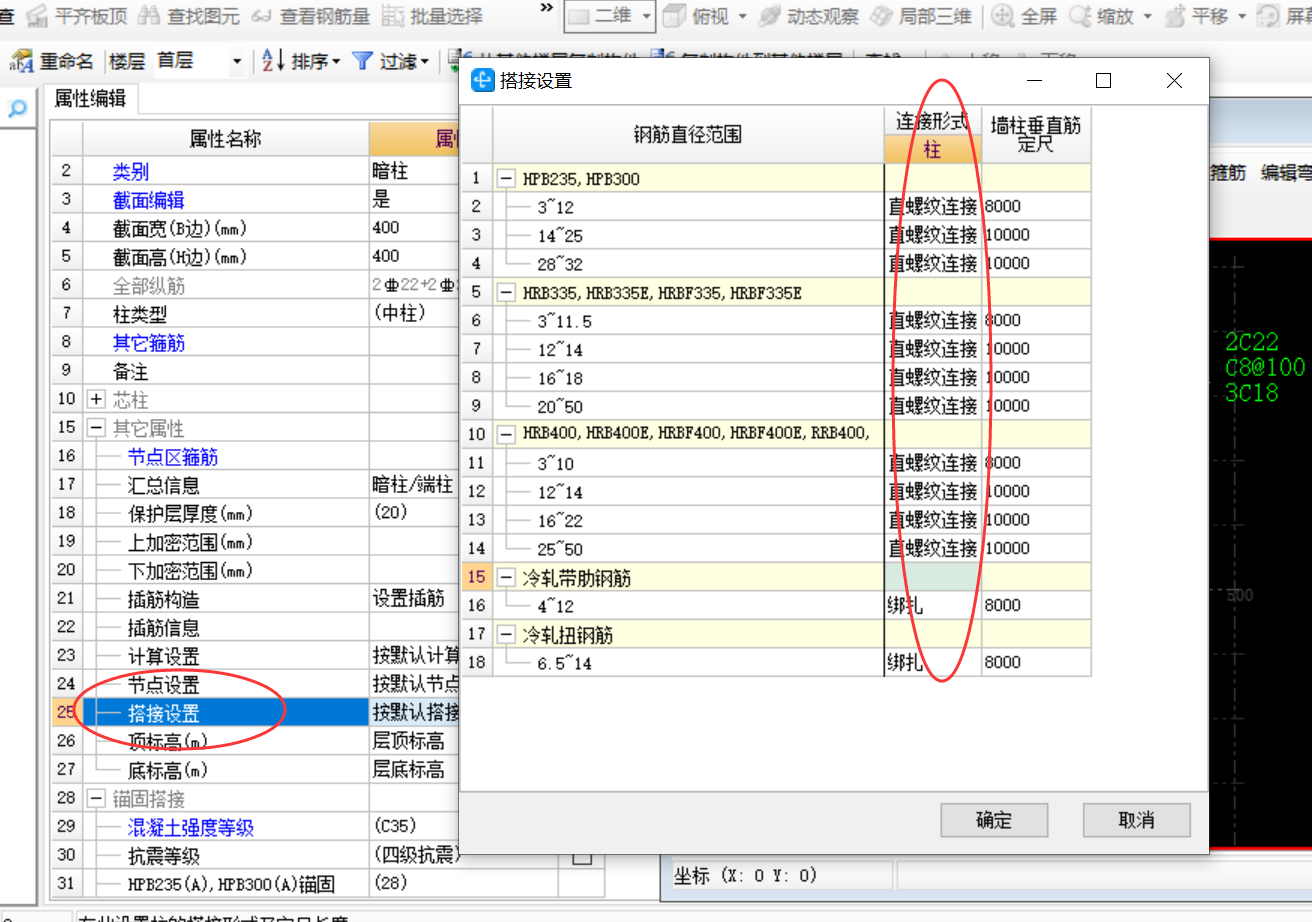The width and height of the screenshot is (1312, 922).
Task: Click the 10000 length cell for 25~50 row
Action: [1036, 548]
